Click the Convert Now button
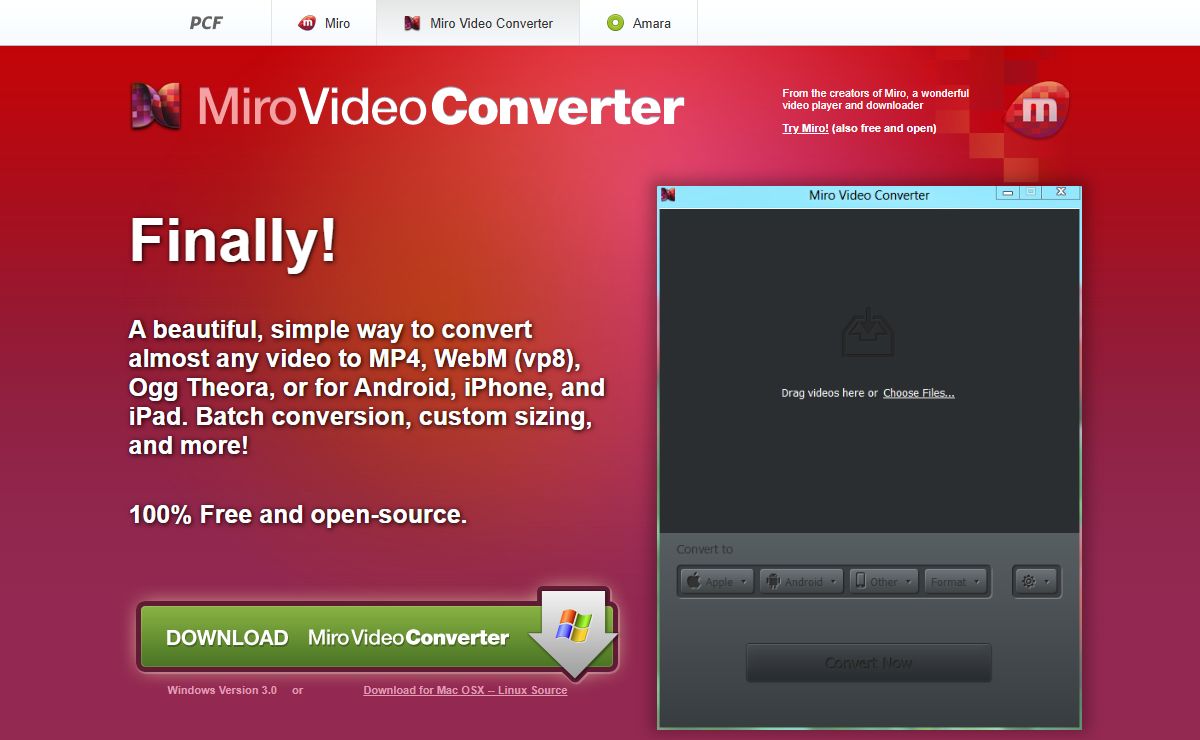The width and height of the screenshot is (1200, 740). (x=868, y=663)
